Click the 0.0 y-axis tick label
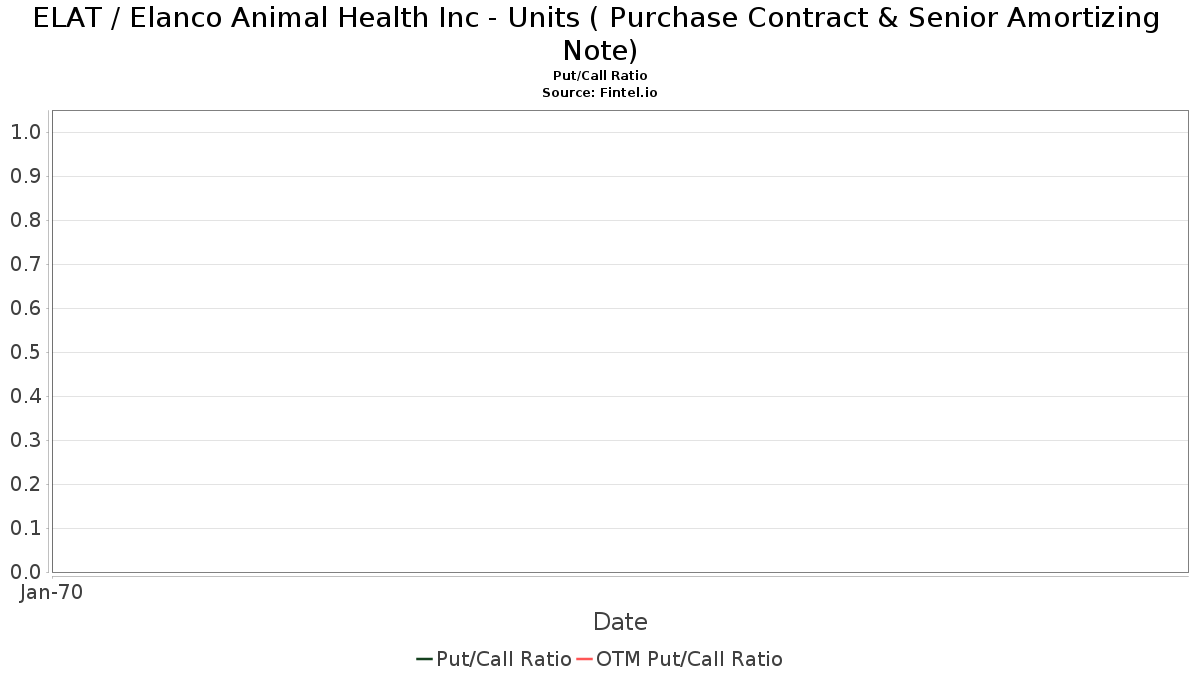1200x675 pixels. (x=25, y=572)
